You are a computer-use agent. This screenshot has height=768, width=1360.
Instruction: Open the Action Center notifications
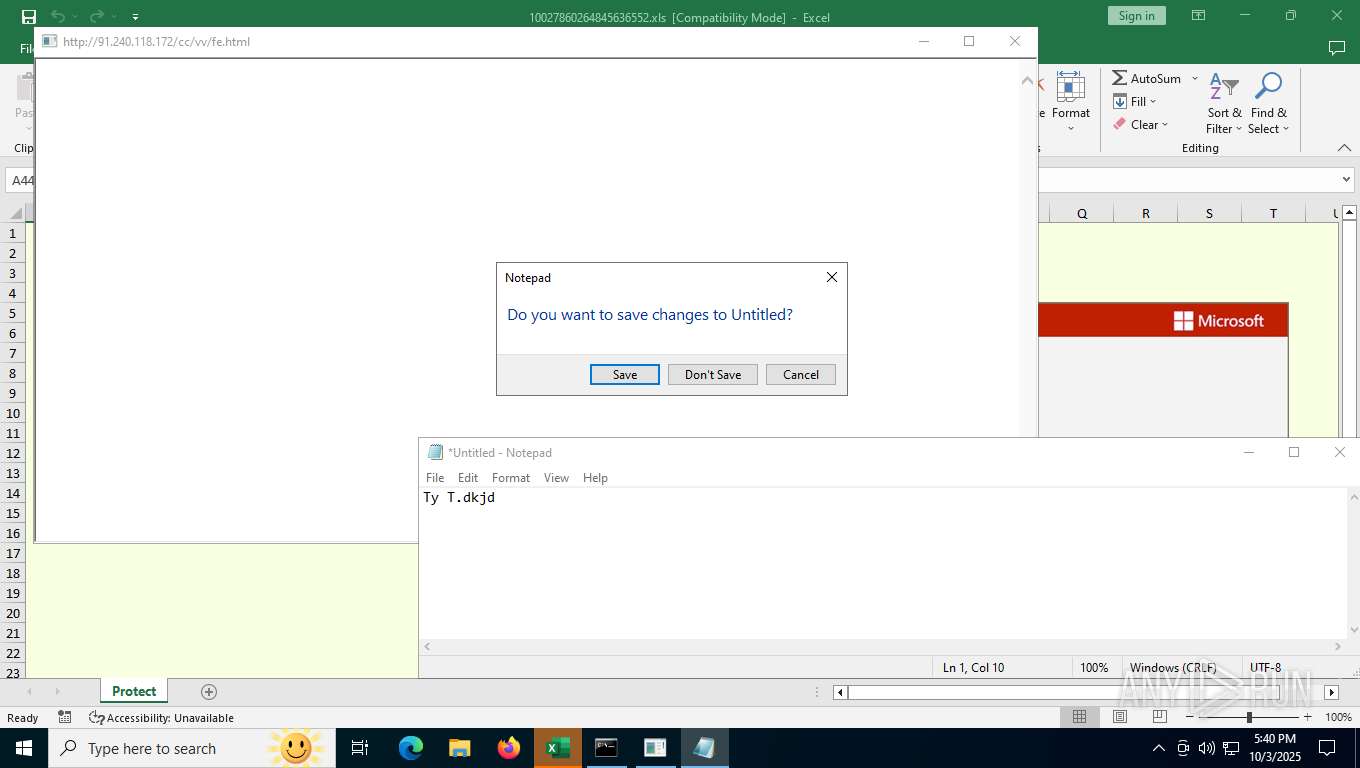(1327, 748)
